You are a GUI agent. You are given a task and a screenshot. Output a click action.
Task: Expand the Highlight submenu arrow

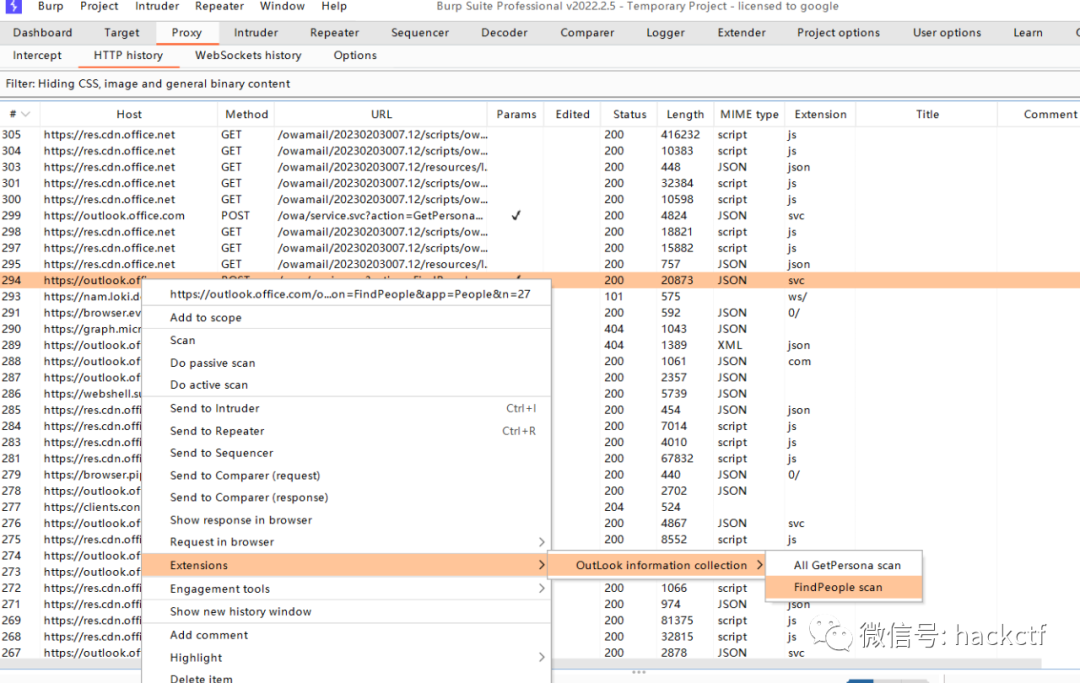541,658
